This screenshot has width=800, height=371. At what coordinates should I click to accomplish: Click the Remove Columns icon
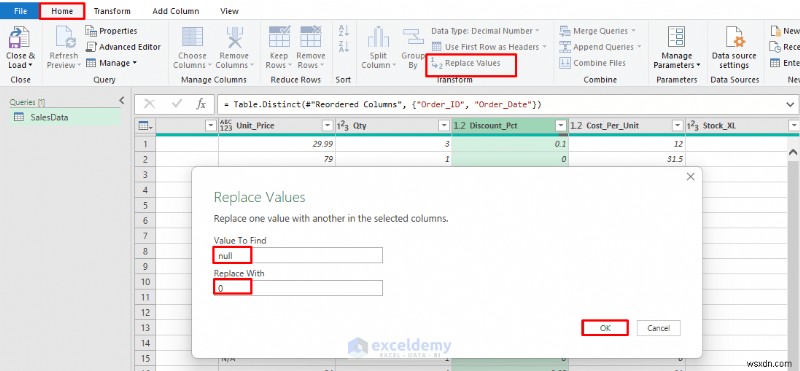tap(234, 37)
